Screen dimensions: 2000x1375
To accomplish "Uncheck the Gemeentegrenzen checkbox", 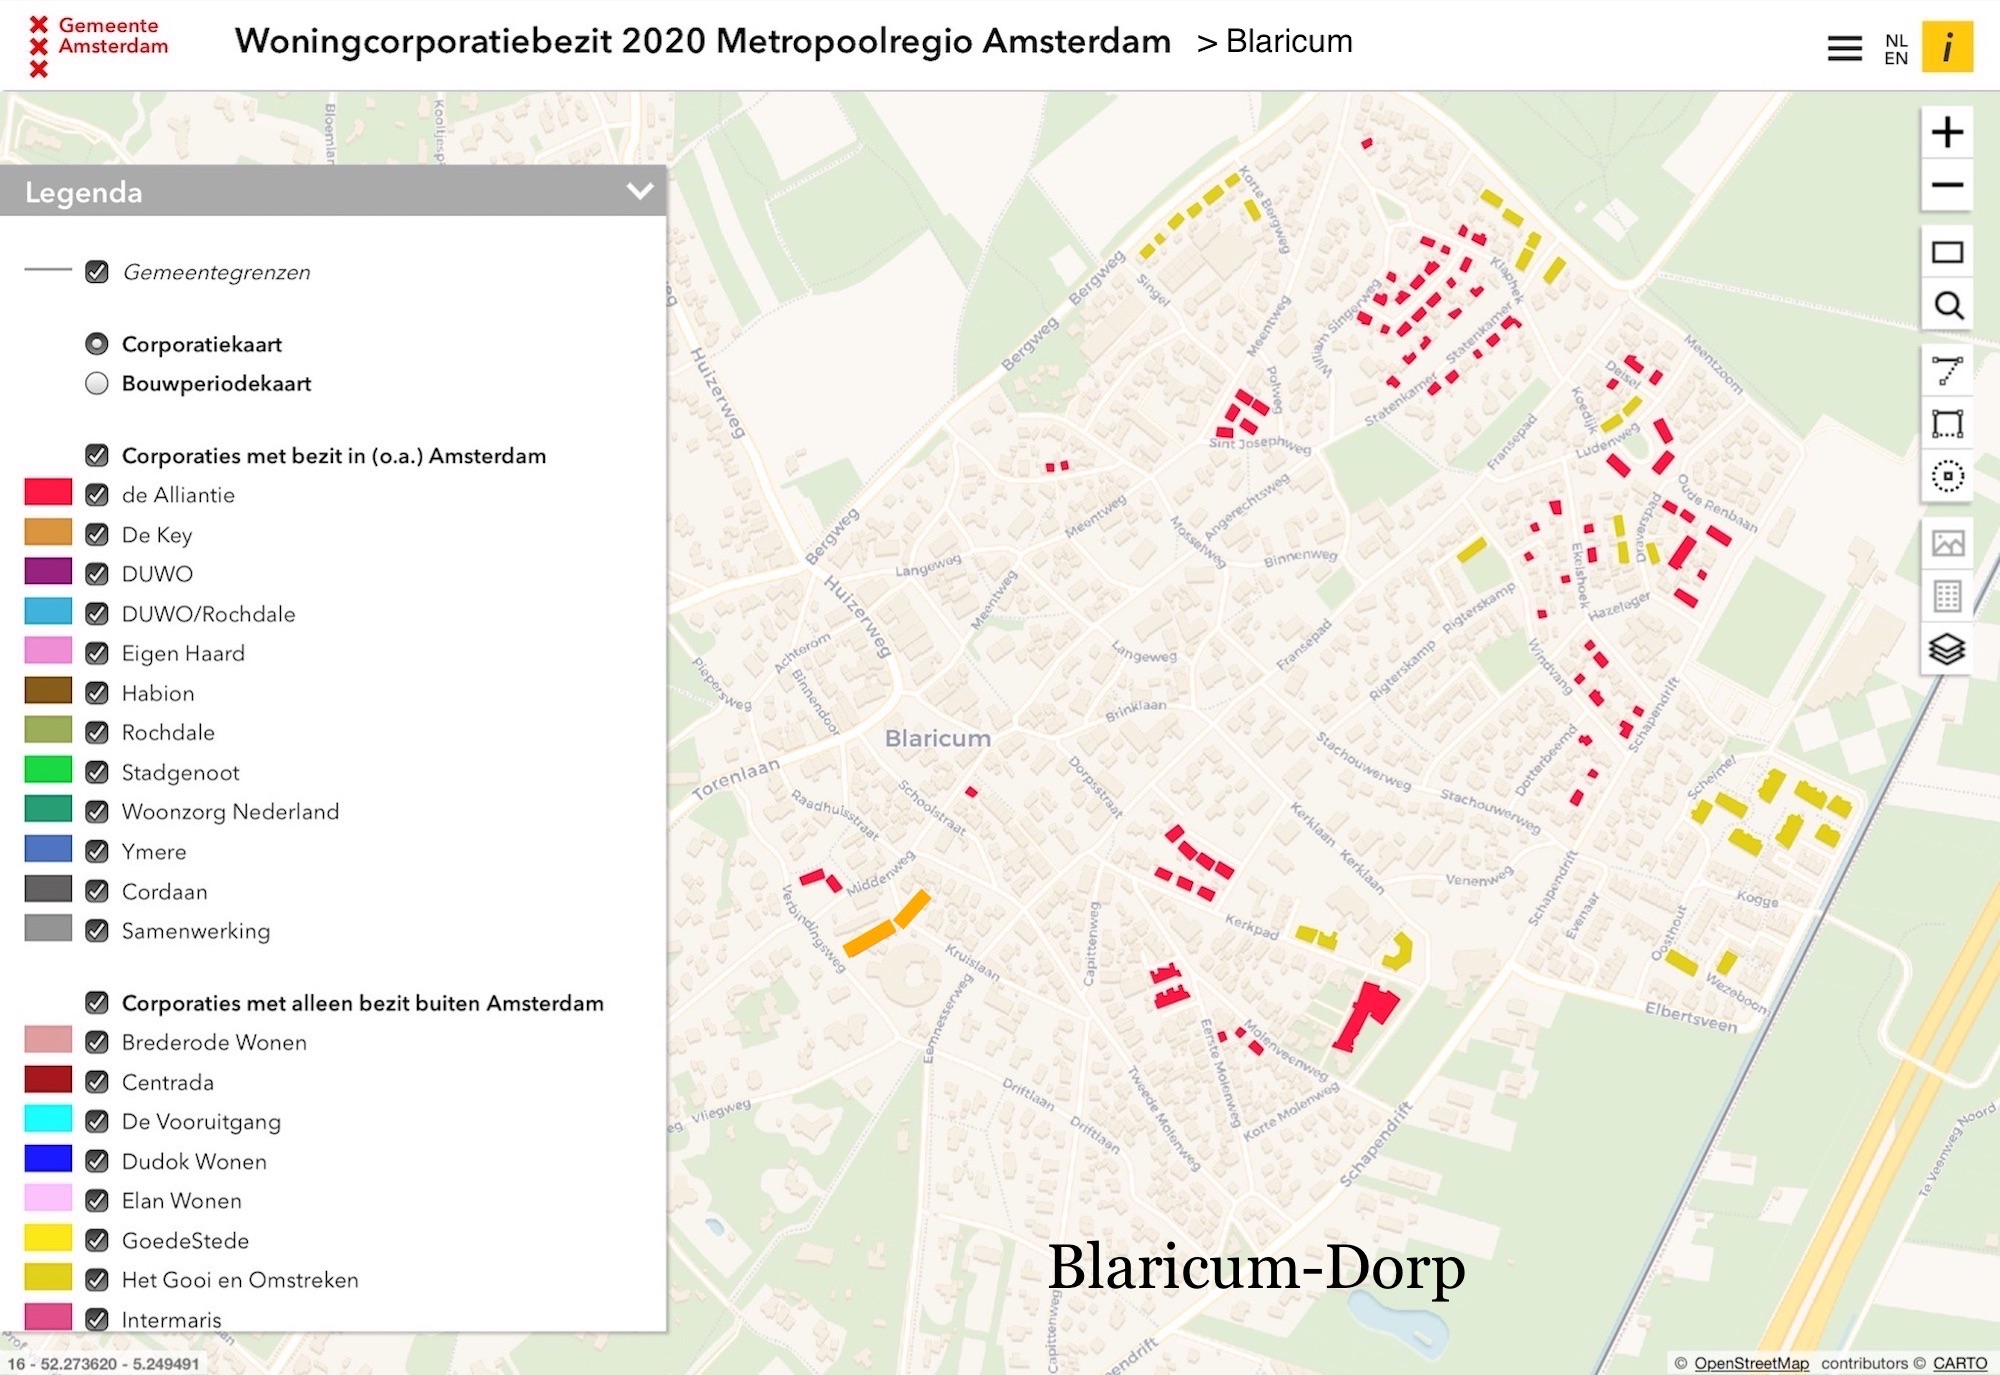I will pos(97,272).
